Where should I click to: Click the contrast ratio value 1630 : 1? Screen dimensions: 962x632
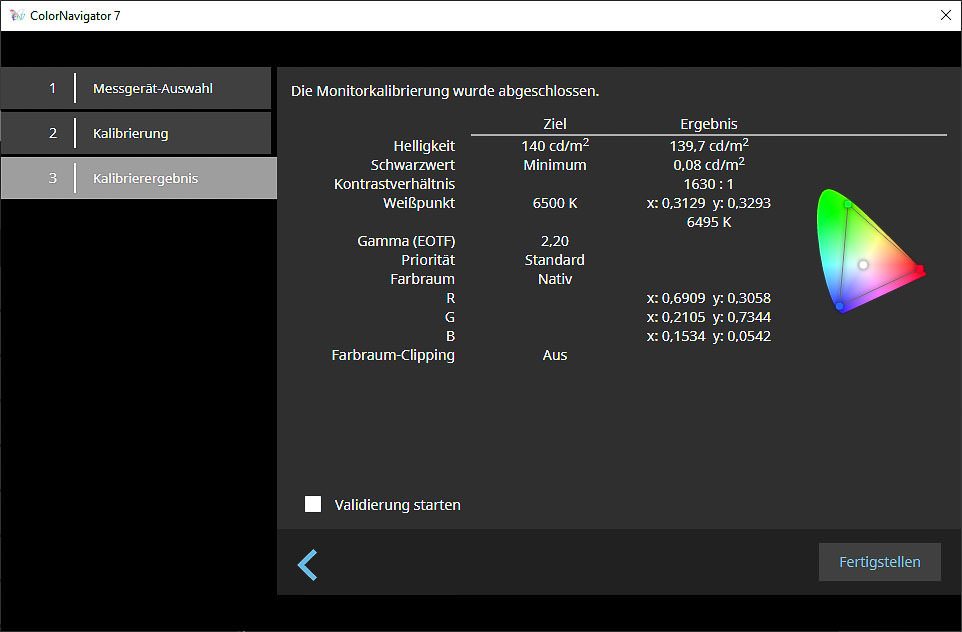point(709,184)
